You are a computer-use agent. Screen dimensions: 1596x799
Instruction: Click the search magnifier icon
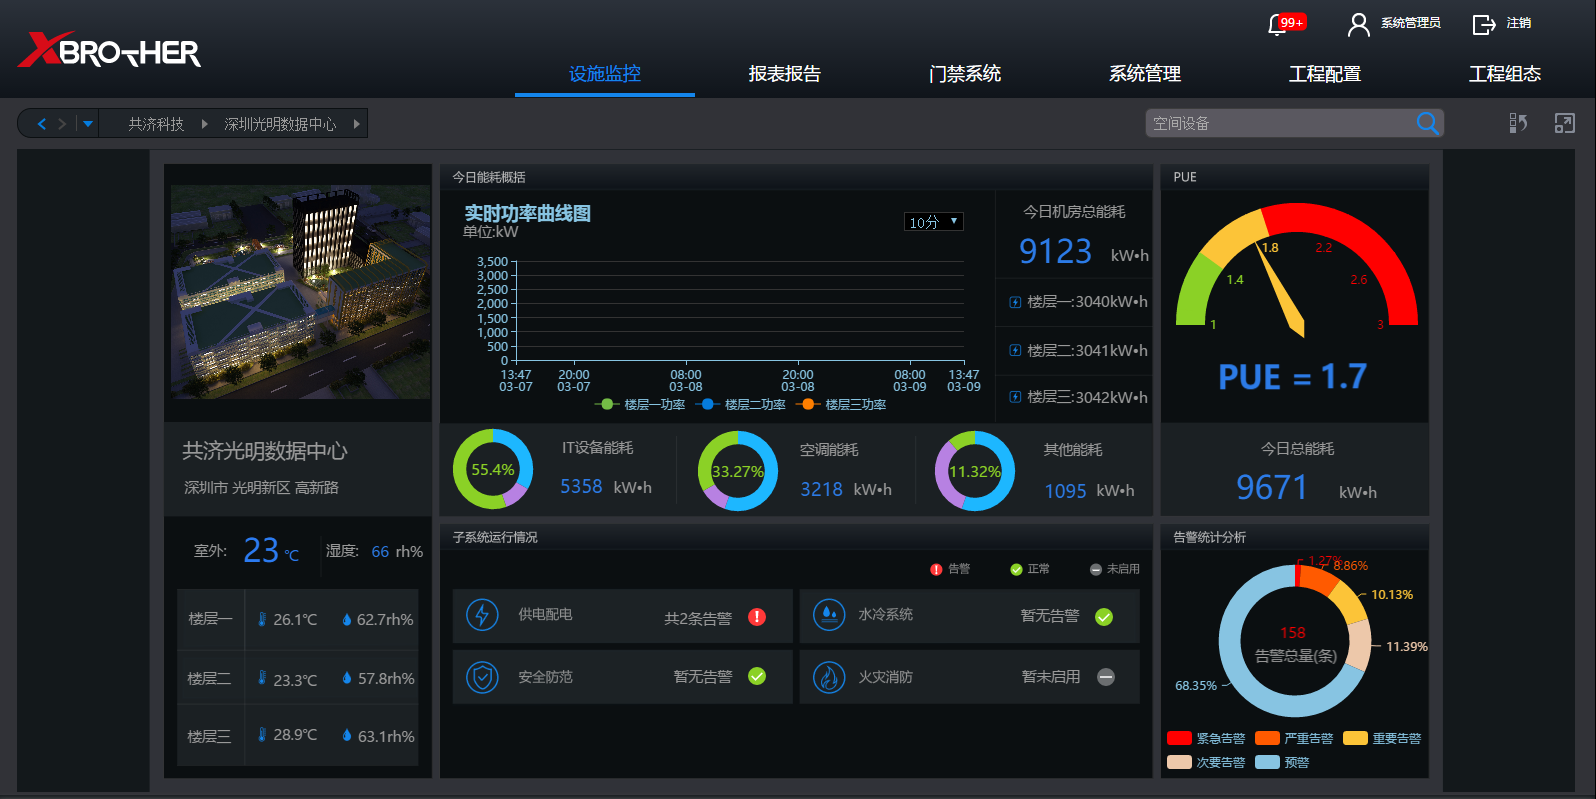pos(1427,123)
